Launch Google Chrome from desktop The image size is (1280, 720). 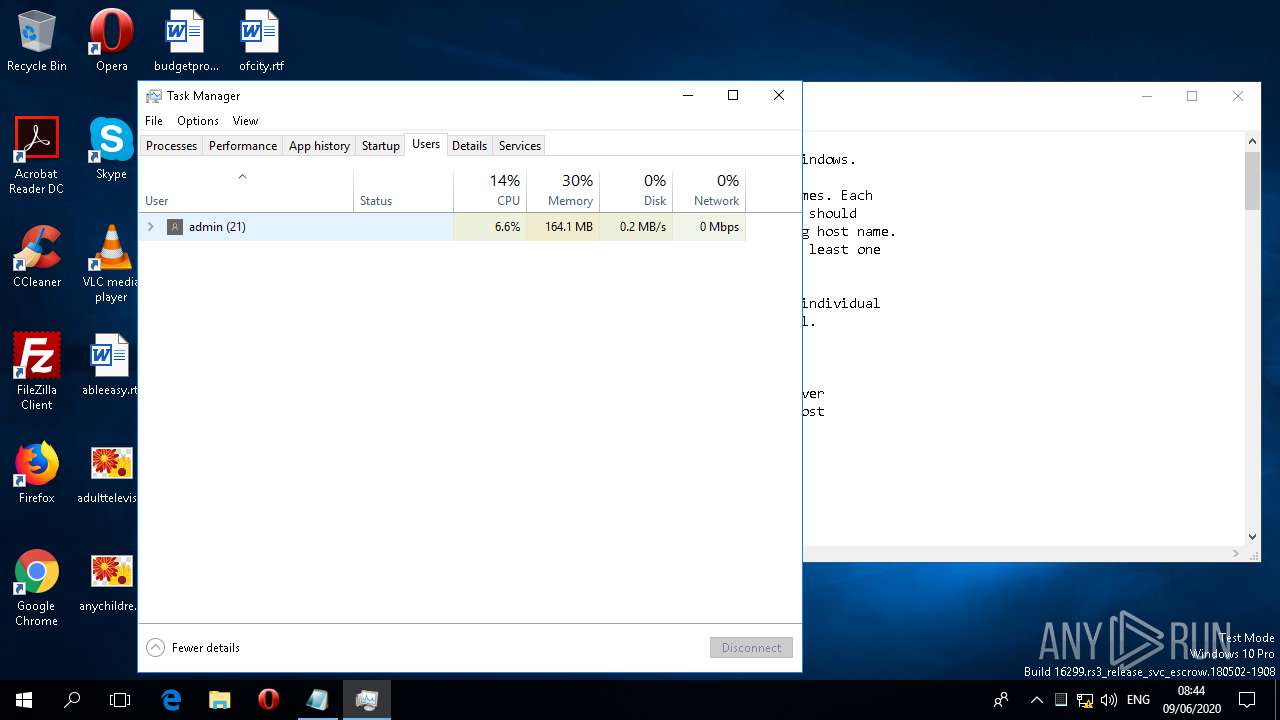pyautogui.click(x=37, y=588)
